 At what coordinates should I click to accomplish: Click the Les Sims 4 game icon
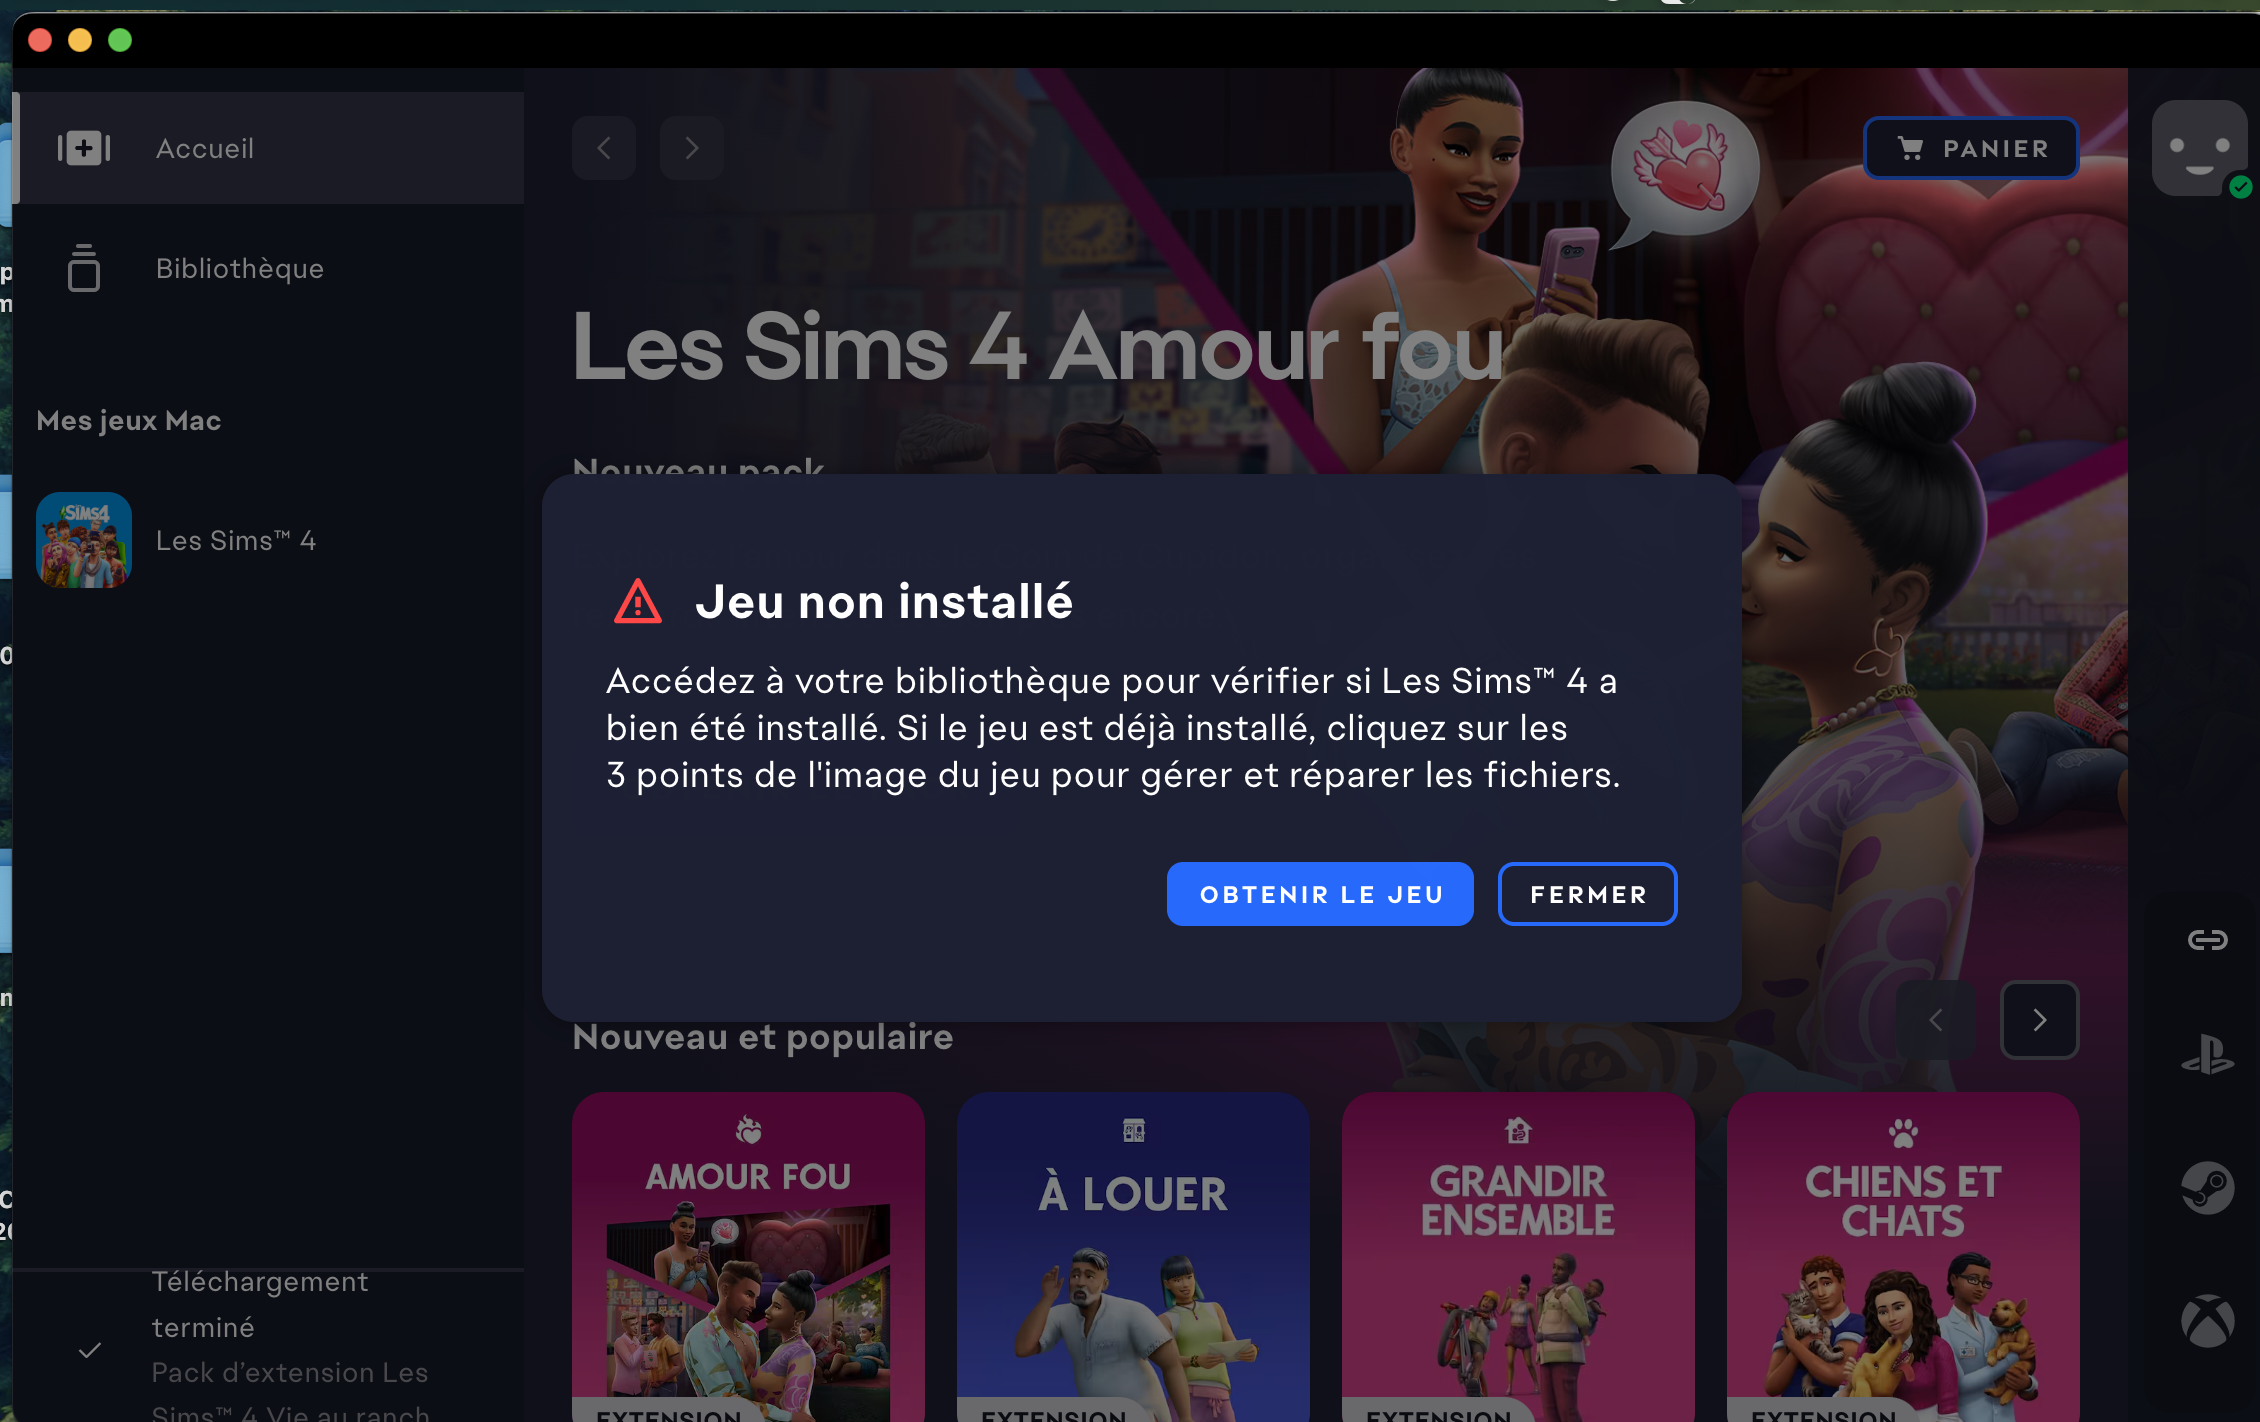[x=84, y=540]
